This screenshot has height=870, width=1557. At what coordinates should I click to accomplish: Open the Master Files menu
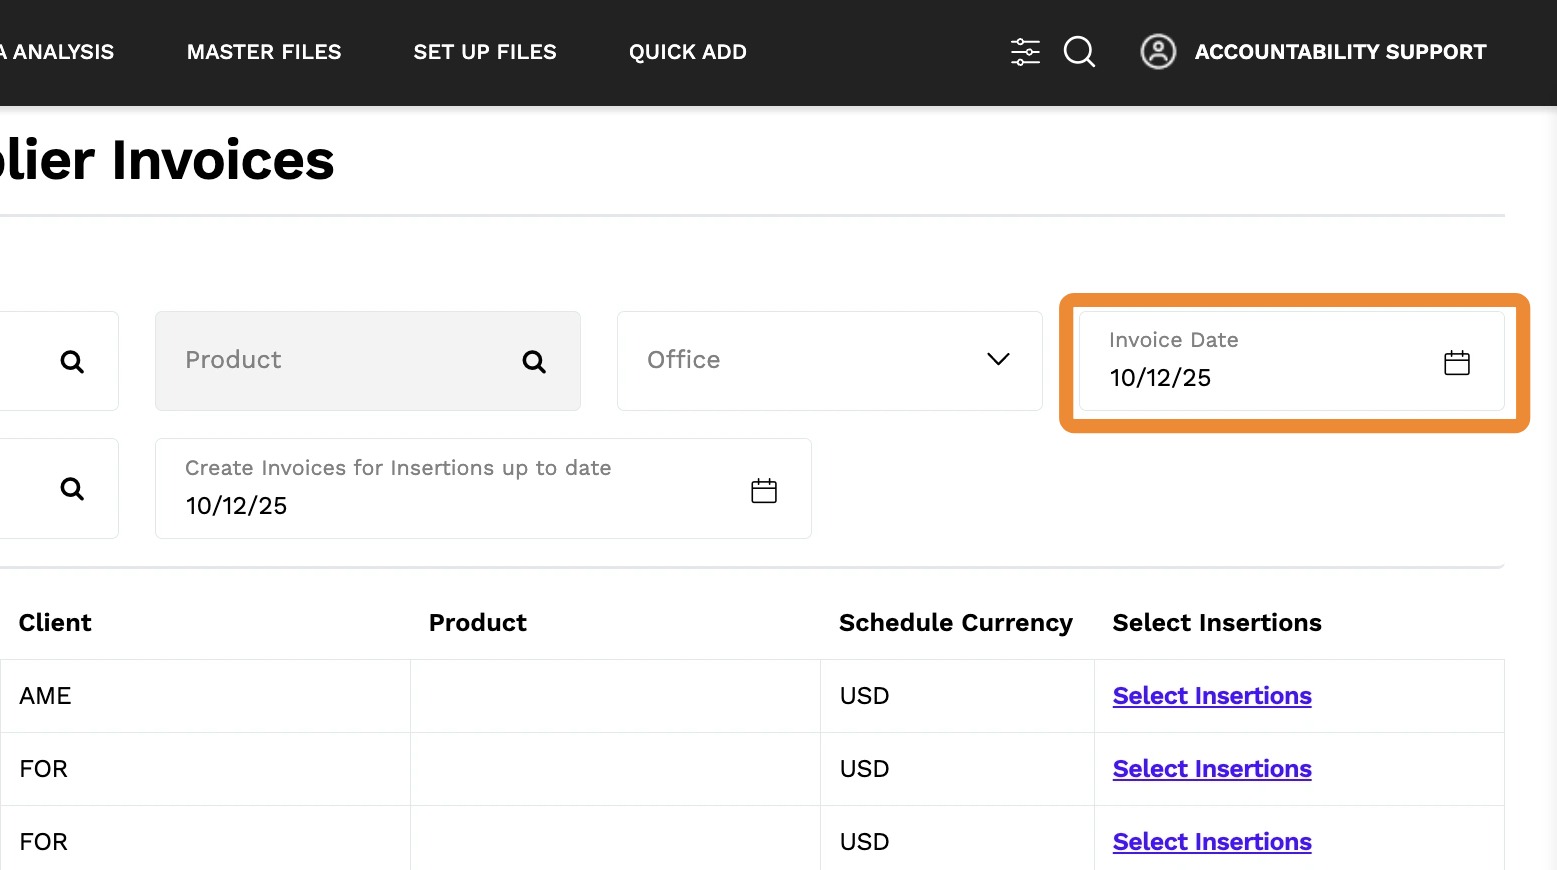pyautogui.click(x=264, y=52)
